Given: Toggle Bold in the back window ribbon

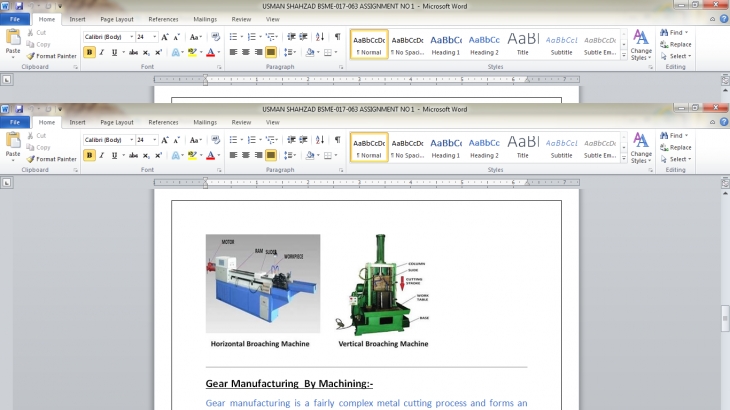Looking at the screenshot, I should coord(89,52).
